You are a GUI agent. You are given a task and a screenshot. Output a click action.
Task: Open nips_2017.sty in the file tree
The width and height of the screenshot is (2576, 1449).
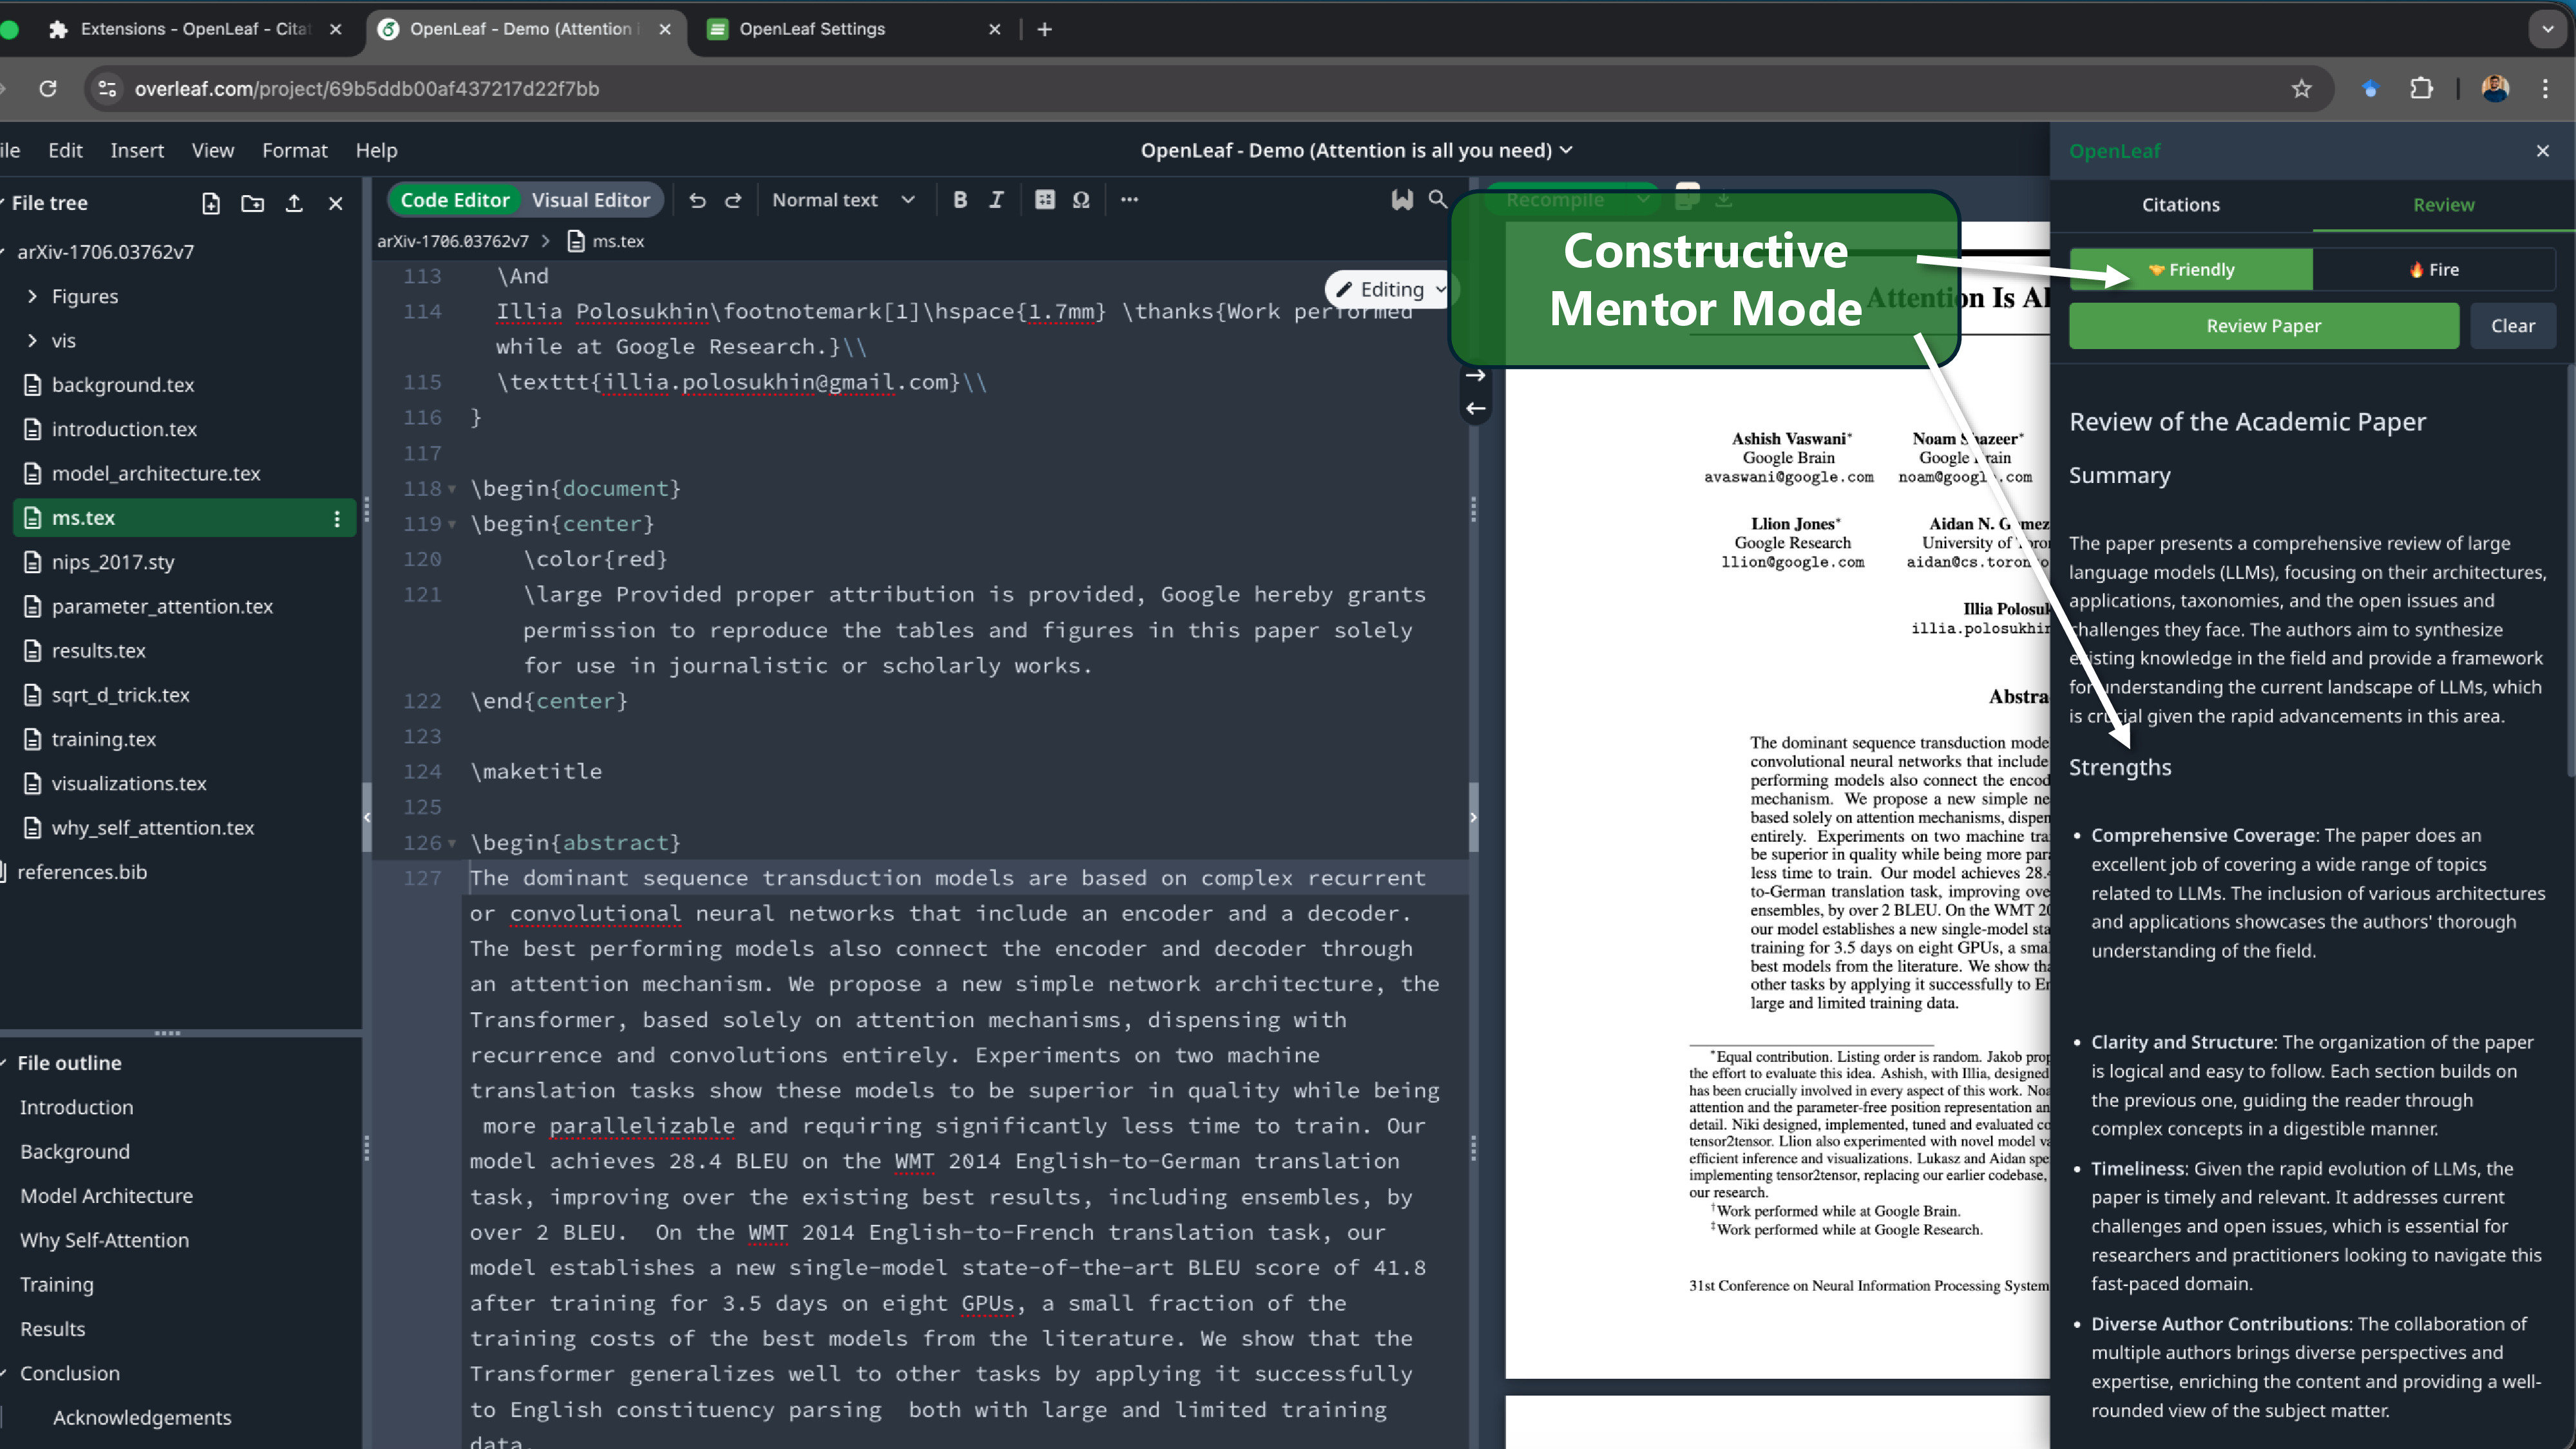113,562
